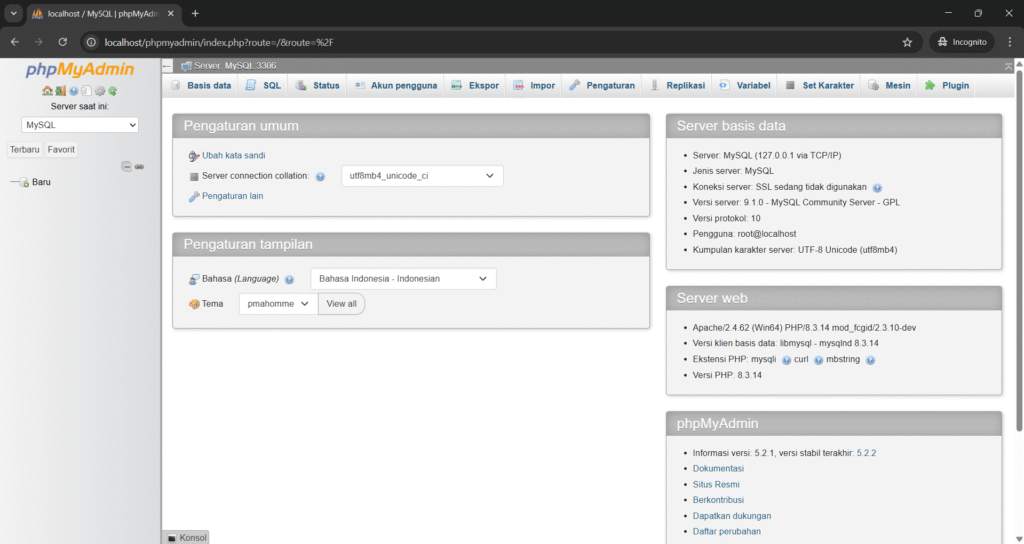Screen dimensions: 1024x544
Task: Click the Favorit button
Action: (61, 150)
